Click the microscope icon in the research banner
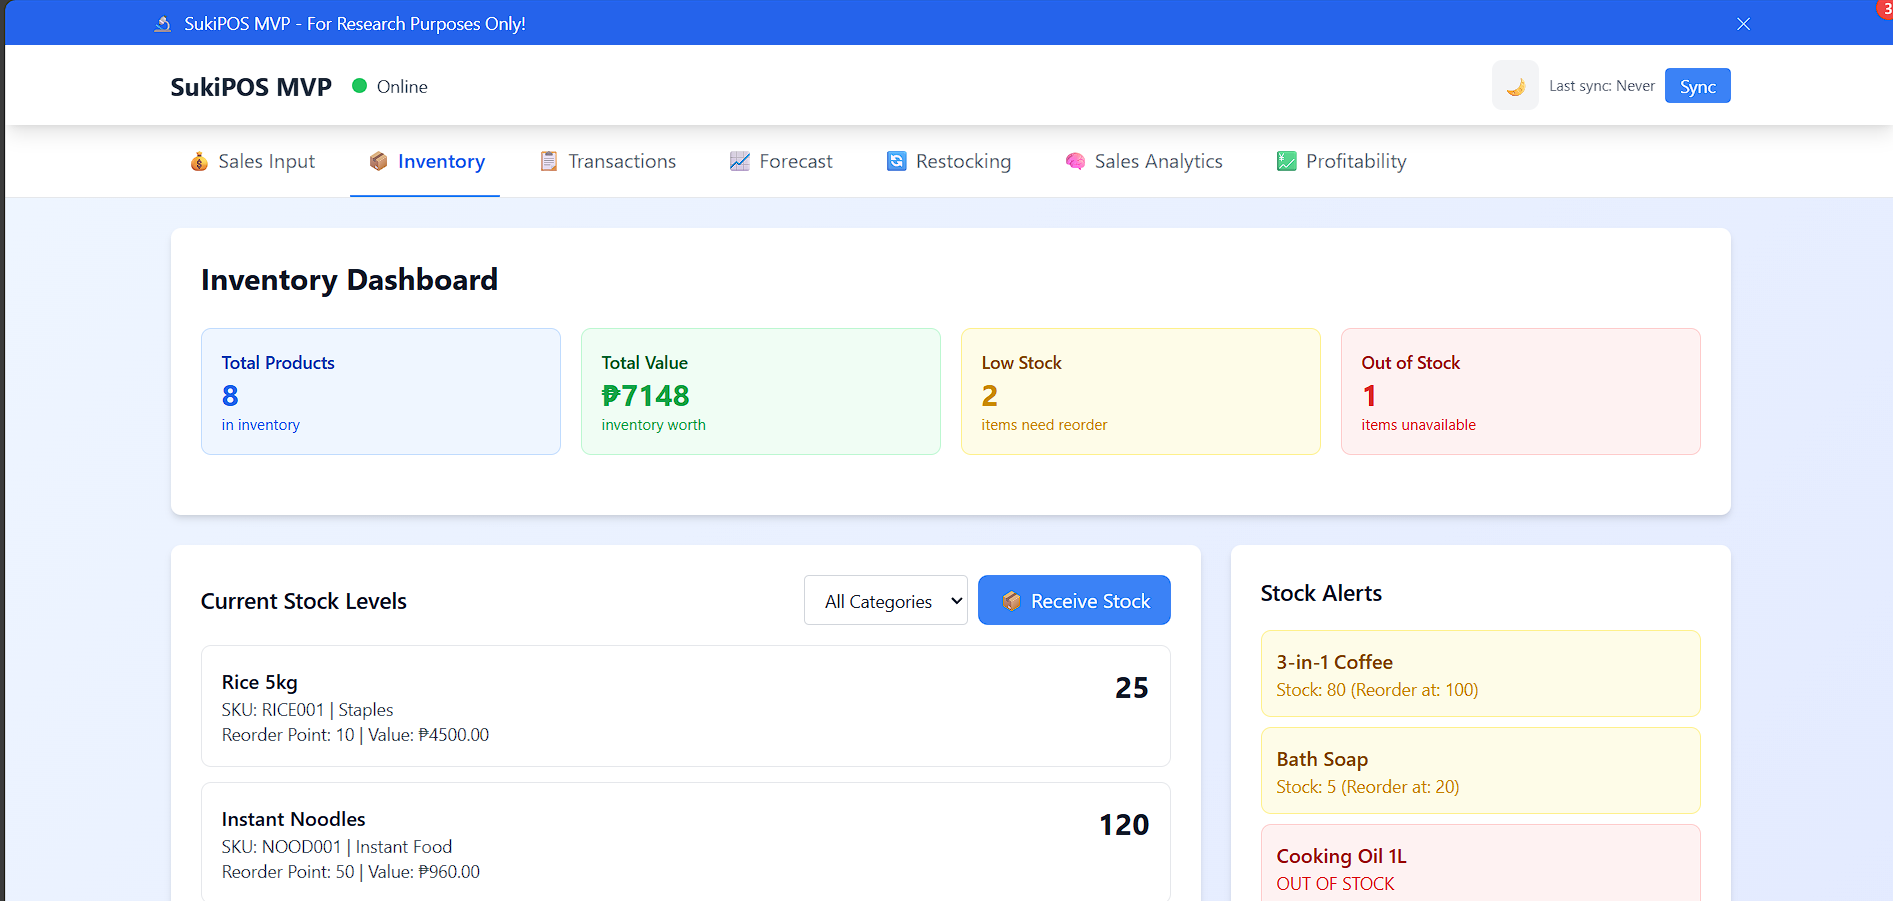This screenshot has width=1893, height=901. coord(163,24)
